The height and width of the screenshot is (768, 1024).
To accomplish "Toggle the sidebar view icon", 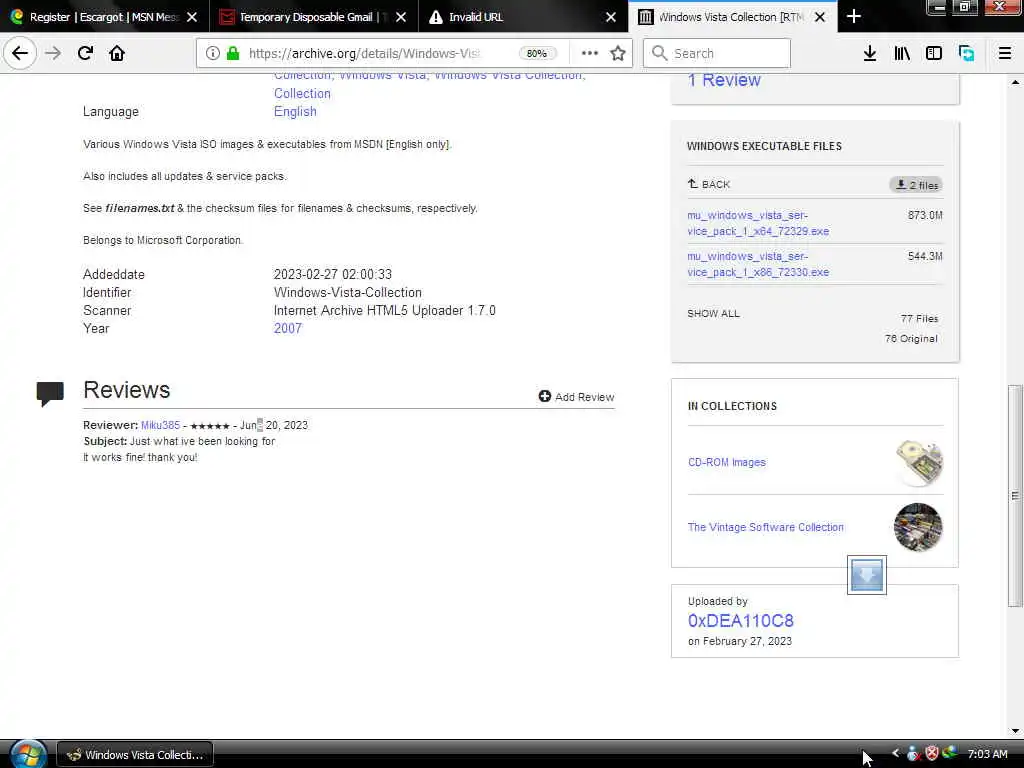I will coord(934,53).
